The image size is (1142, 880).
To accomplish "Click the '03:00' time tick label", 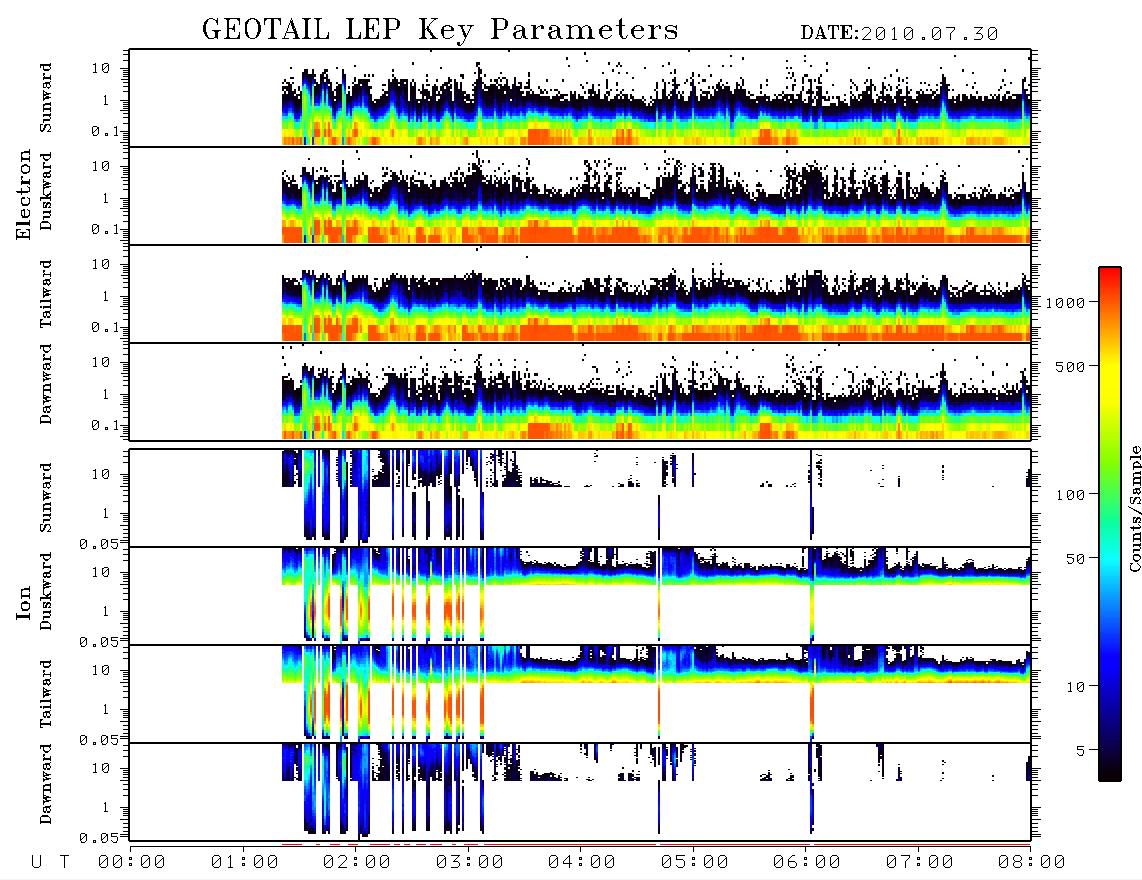I will coord(470,862).
